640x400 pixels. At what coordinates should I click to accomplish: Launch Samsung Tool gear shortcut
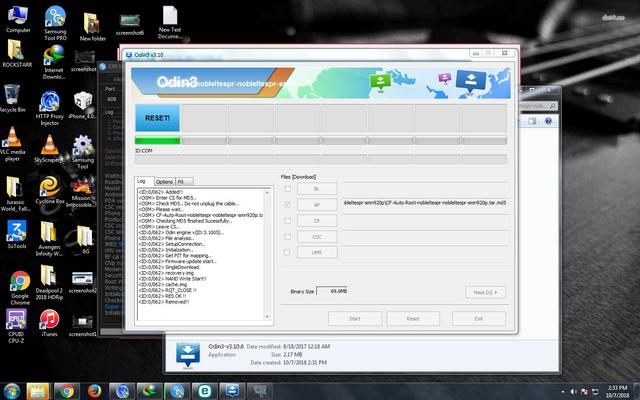pyautogui.click(x=83, y=152)
